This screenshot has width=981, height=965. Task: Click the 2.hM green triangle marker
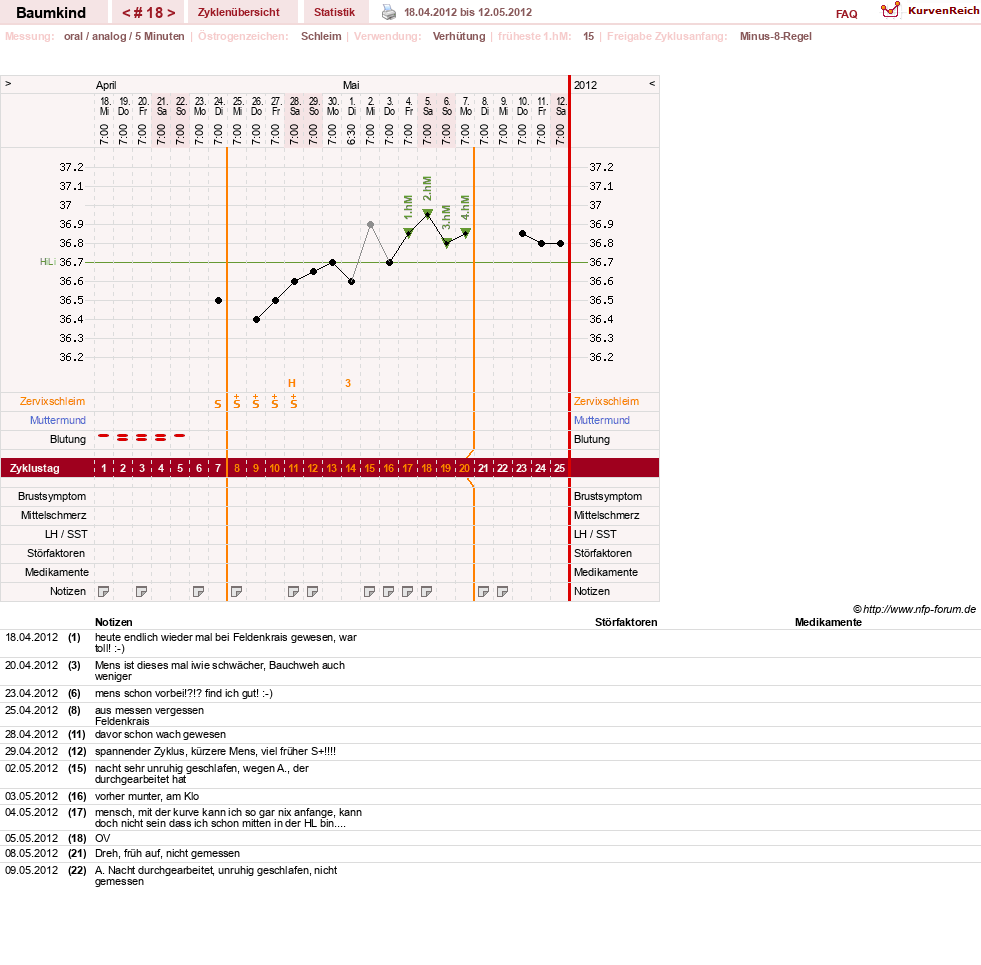[427, 213]
